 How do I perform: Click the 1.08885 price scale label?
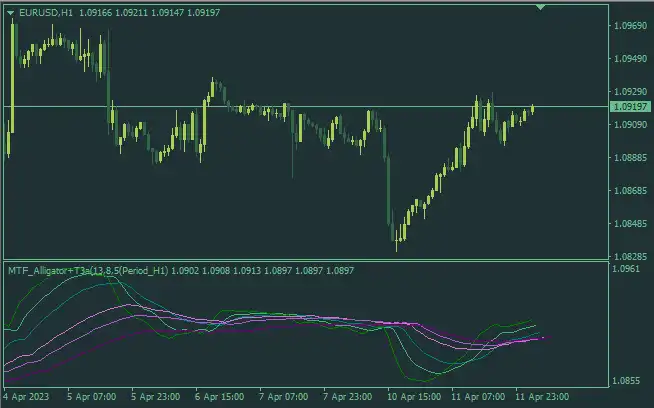630,157
